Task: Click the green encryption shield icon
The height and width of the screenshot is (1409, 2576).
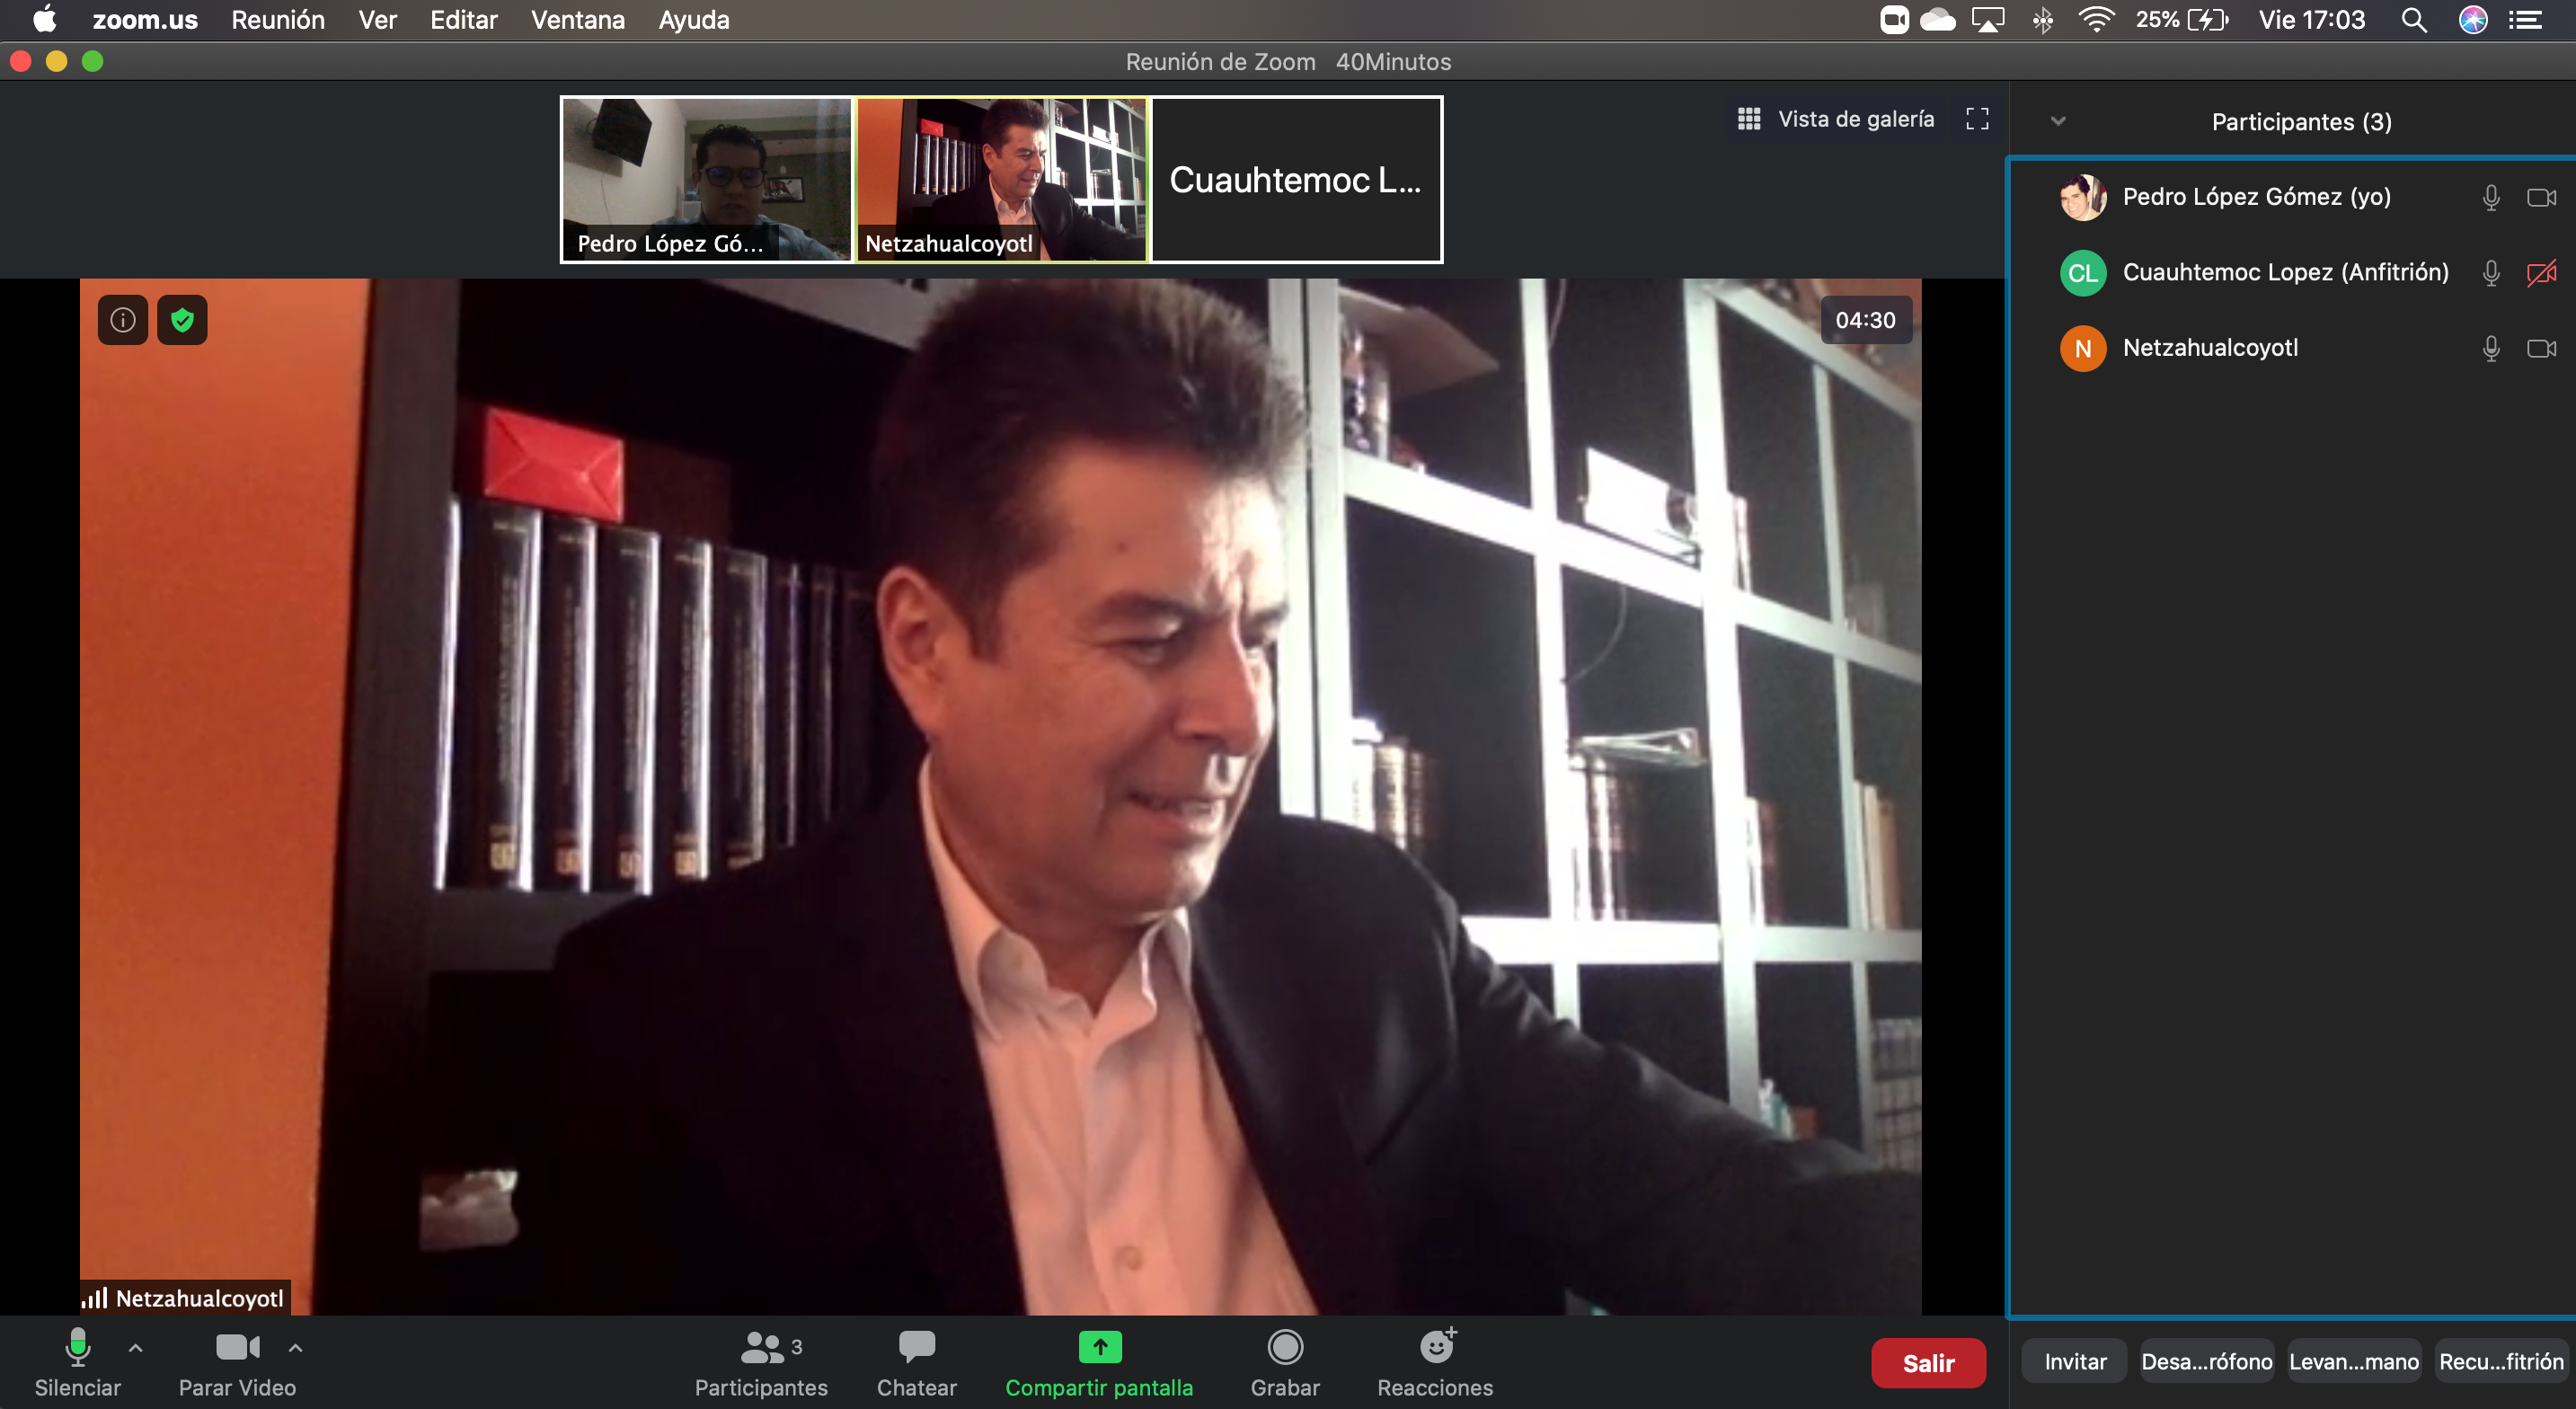Action: tap(182, 320)
